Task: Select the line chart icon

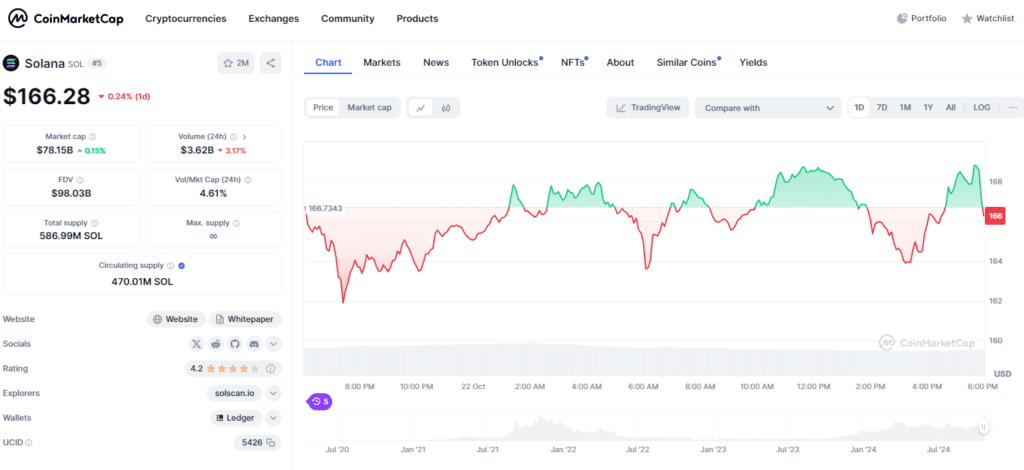Action: pos(421,108)
